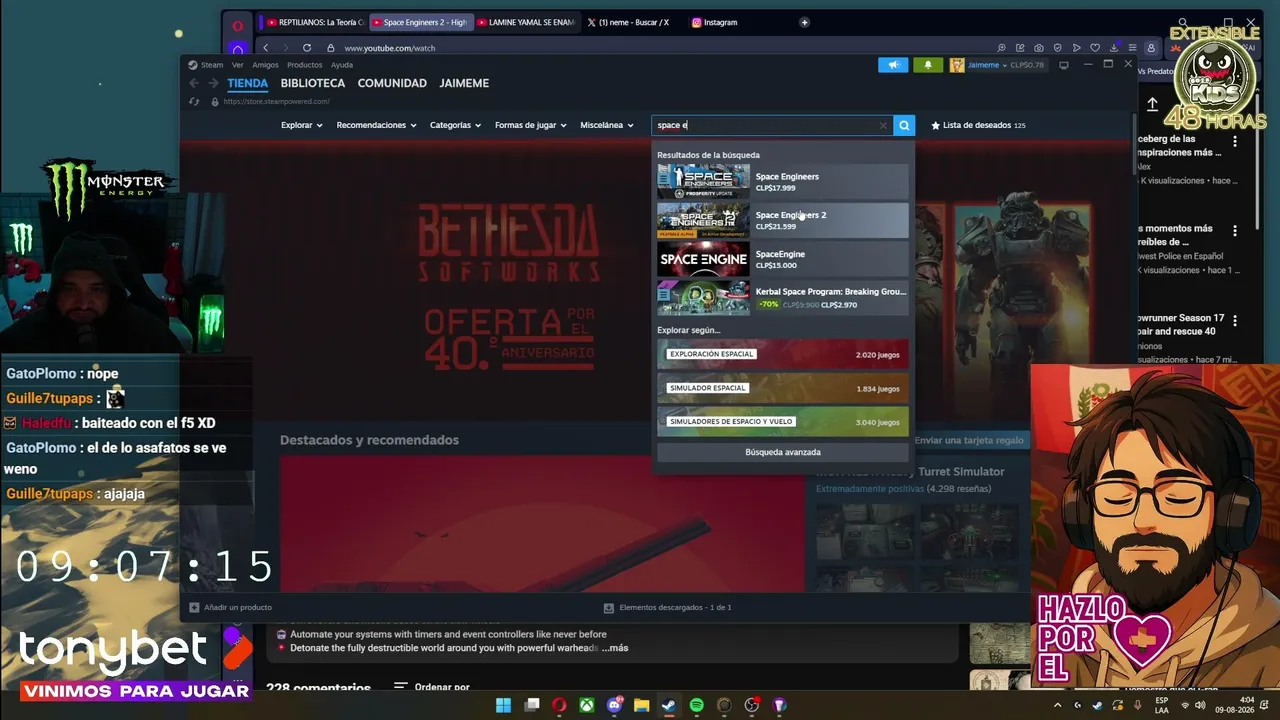Open Task View on the taskbar
Screen dimensions: 1280x720
[x=532, y=705]
